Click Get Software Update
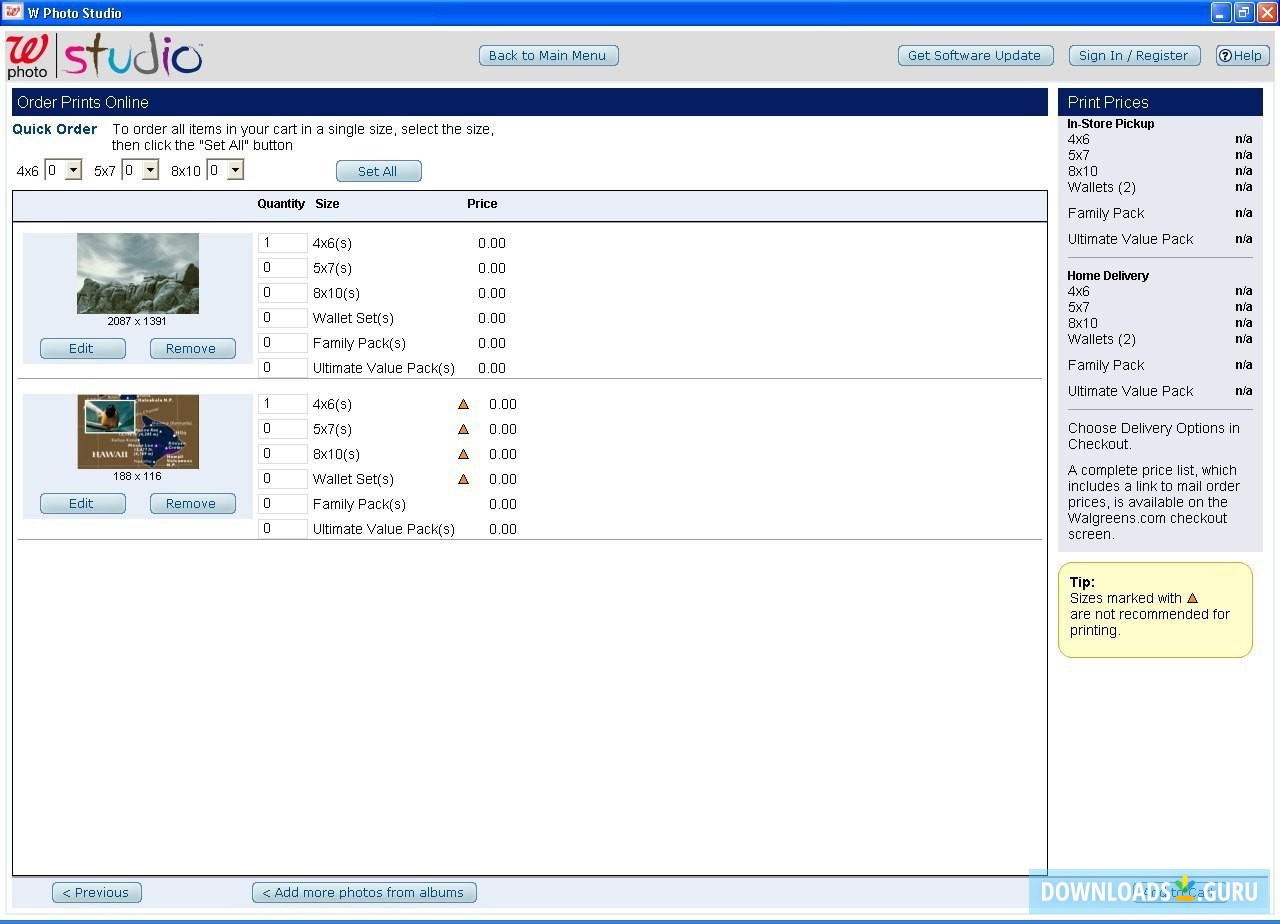 point(975,56)
